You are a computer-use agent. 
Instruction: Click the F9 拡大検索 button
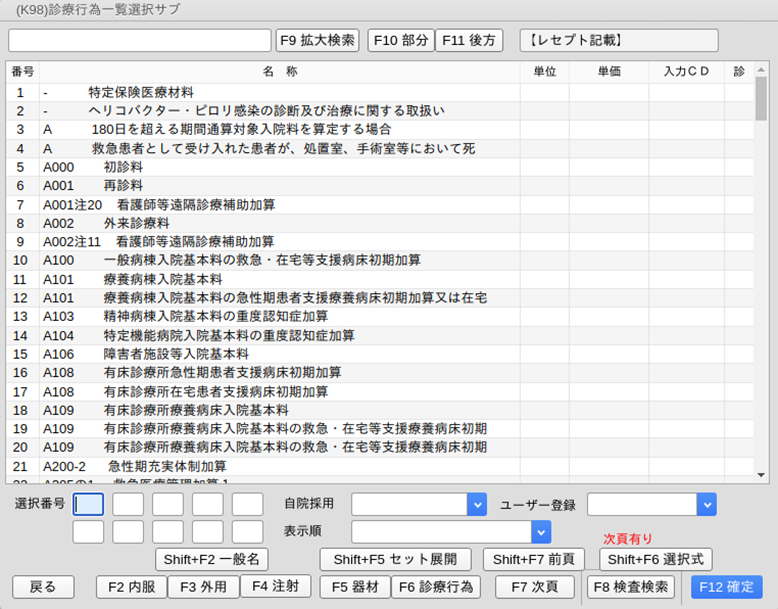[317, 40]
